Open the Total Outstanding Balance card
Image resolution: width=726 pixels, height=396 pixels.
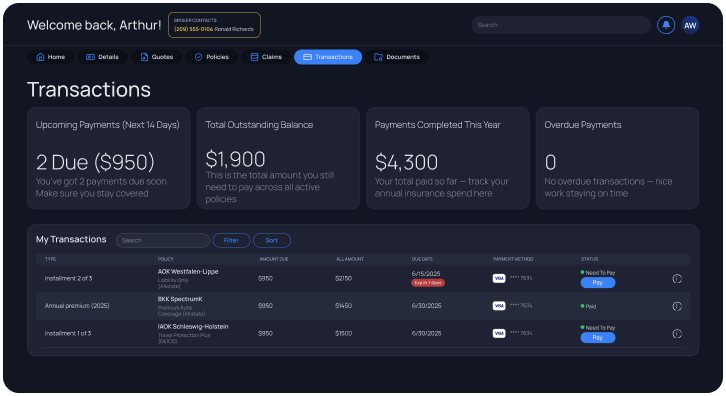(x=278, y=158)
